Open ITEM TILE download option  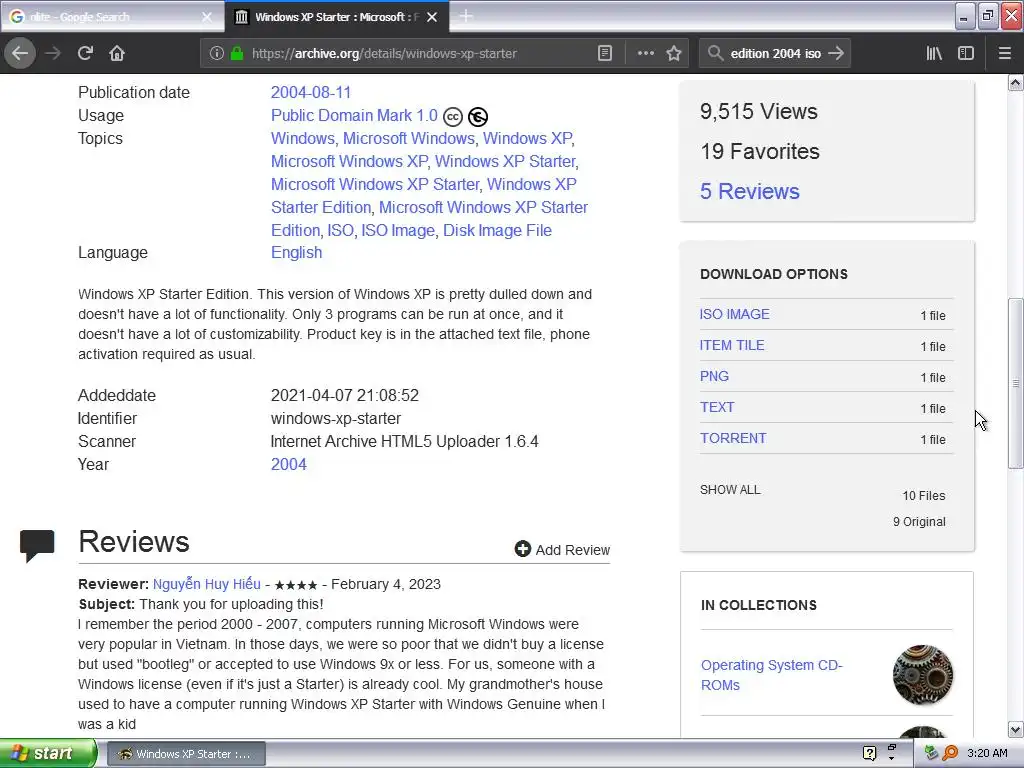pyautogui.click(x=731, y=345)
